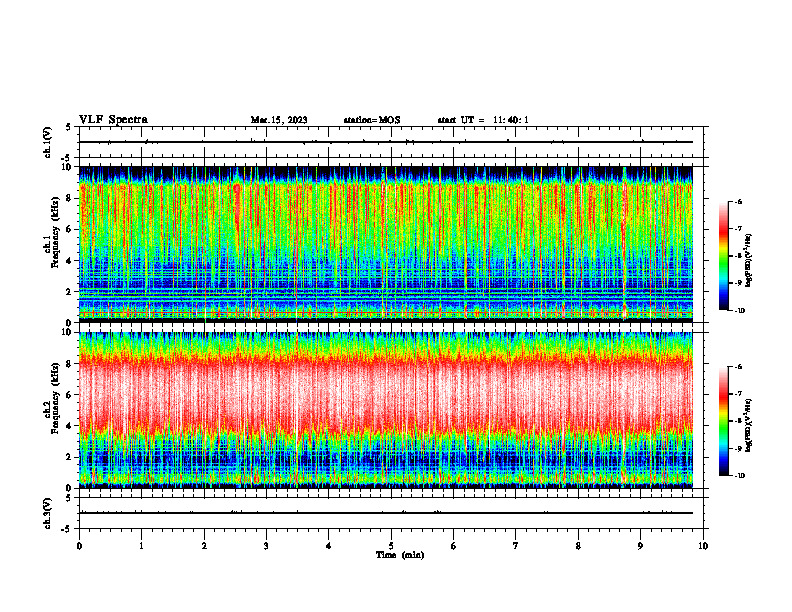This screenshot has width=792, height=612.
Task: Click time-axis tick label "7"
Action: (x=516, y=546)
